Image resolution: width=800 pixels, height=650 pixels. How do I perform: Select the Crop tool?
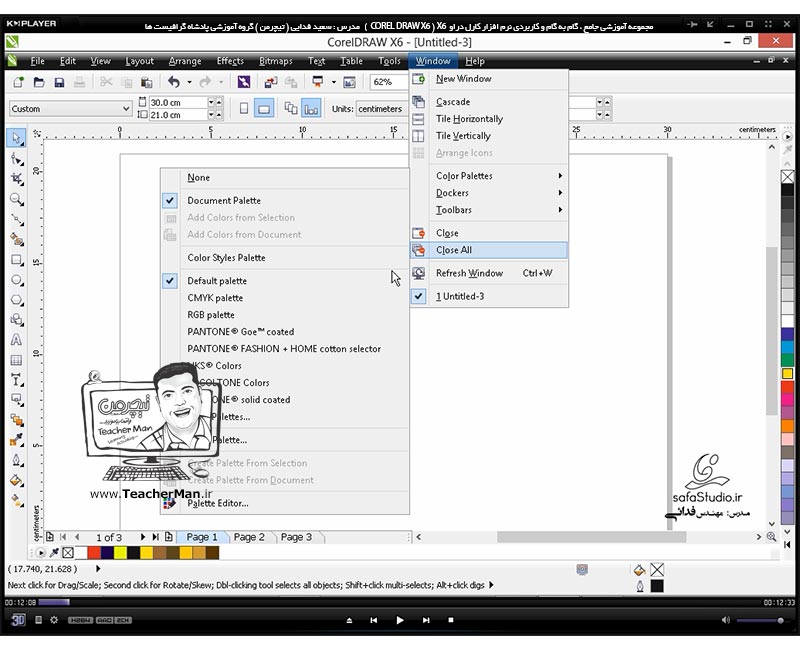16,179
